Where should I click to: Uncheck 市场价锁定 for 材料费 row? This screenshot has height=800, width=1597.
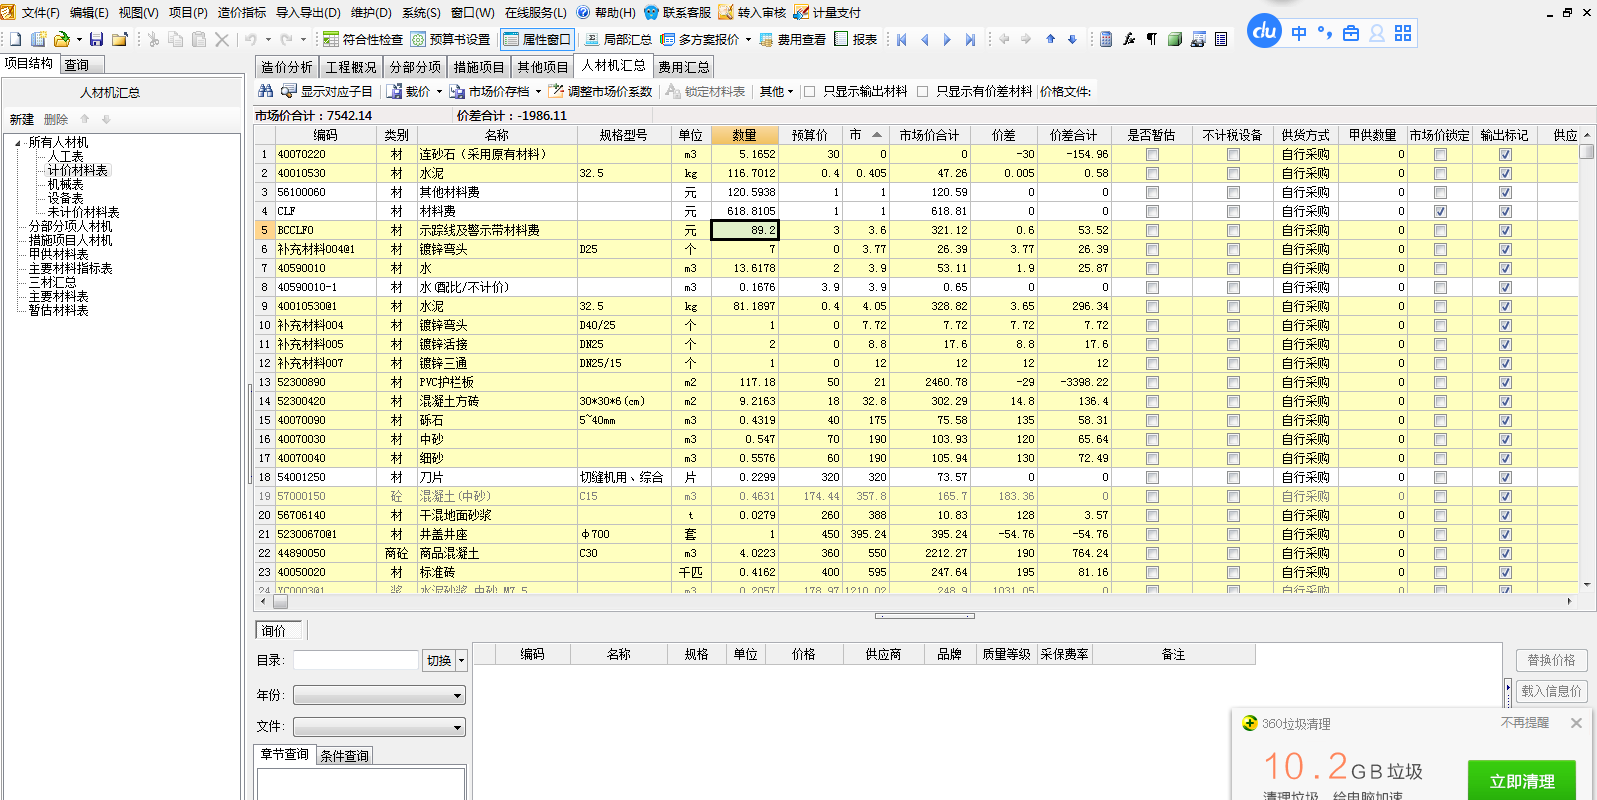click(1440, 212)
